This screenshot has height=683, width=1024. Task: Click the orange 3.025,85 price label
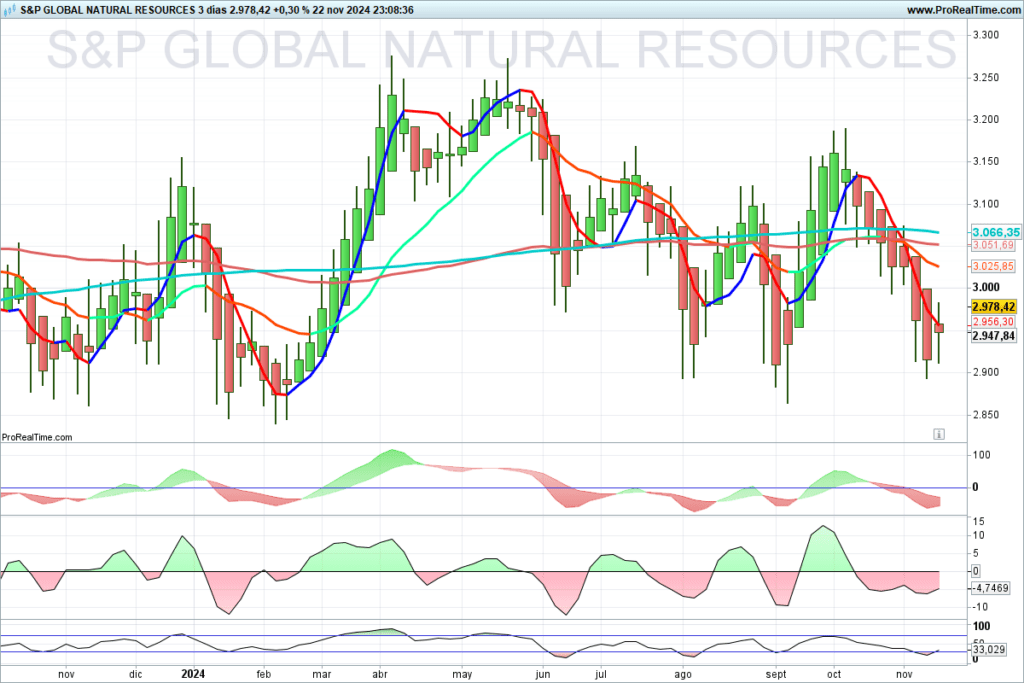point(993,266)
